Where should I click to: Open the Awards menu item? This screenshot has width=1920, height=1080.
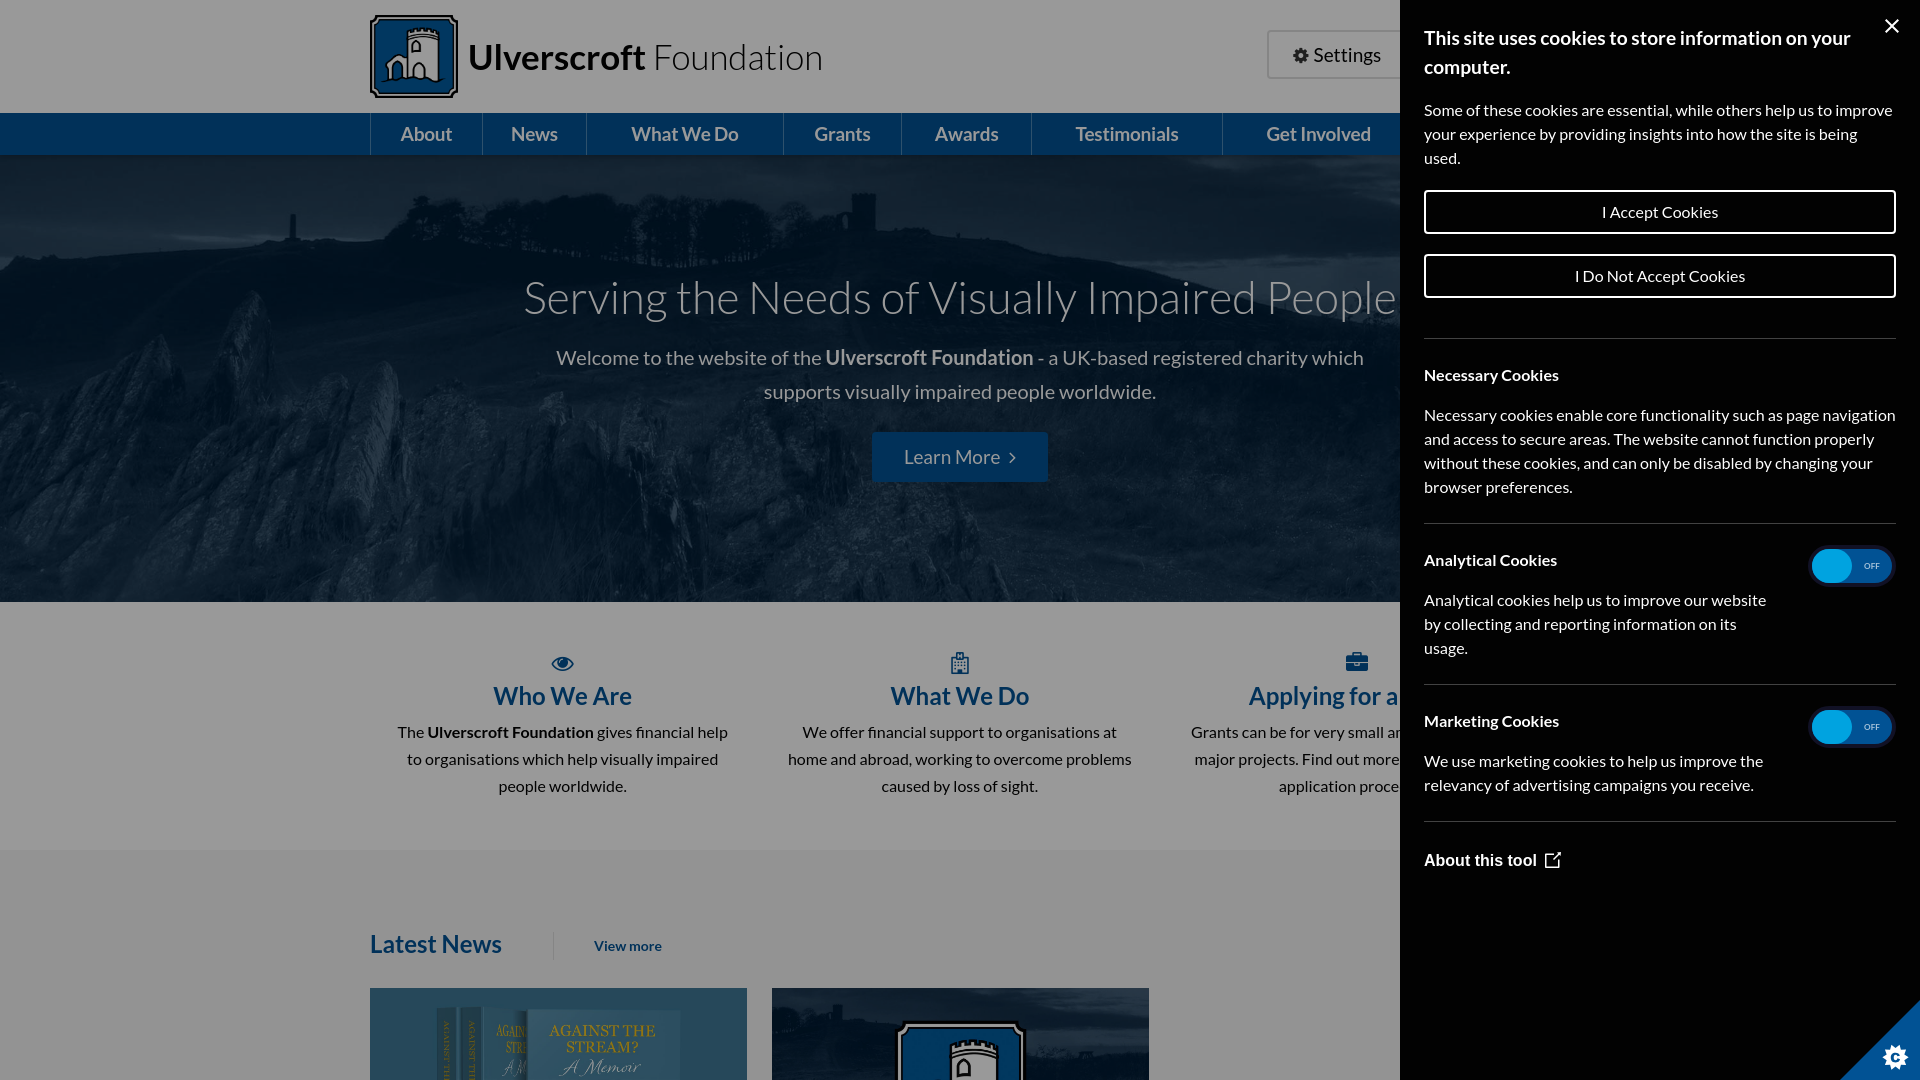(x=966, y=134)
